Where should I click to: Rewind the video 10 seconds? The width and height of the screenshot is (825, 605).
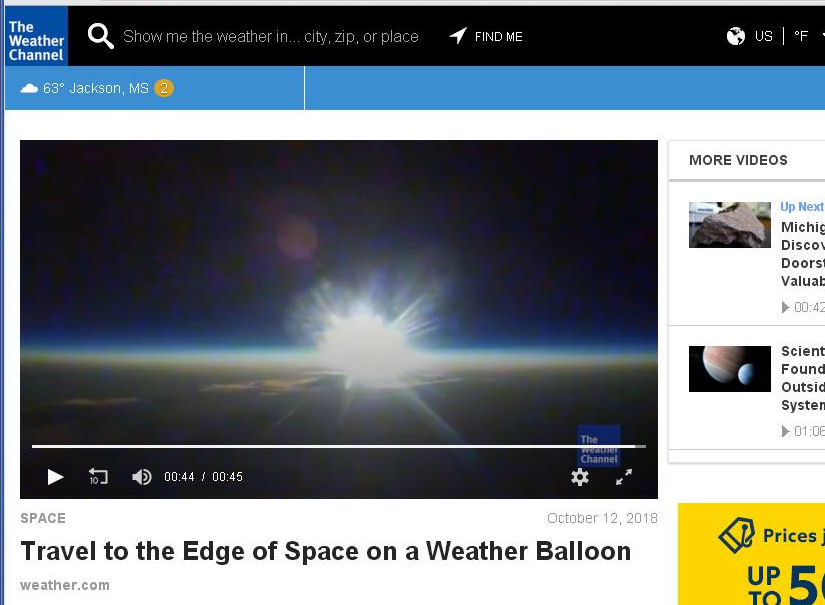98,477
